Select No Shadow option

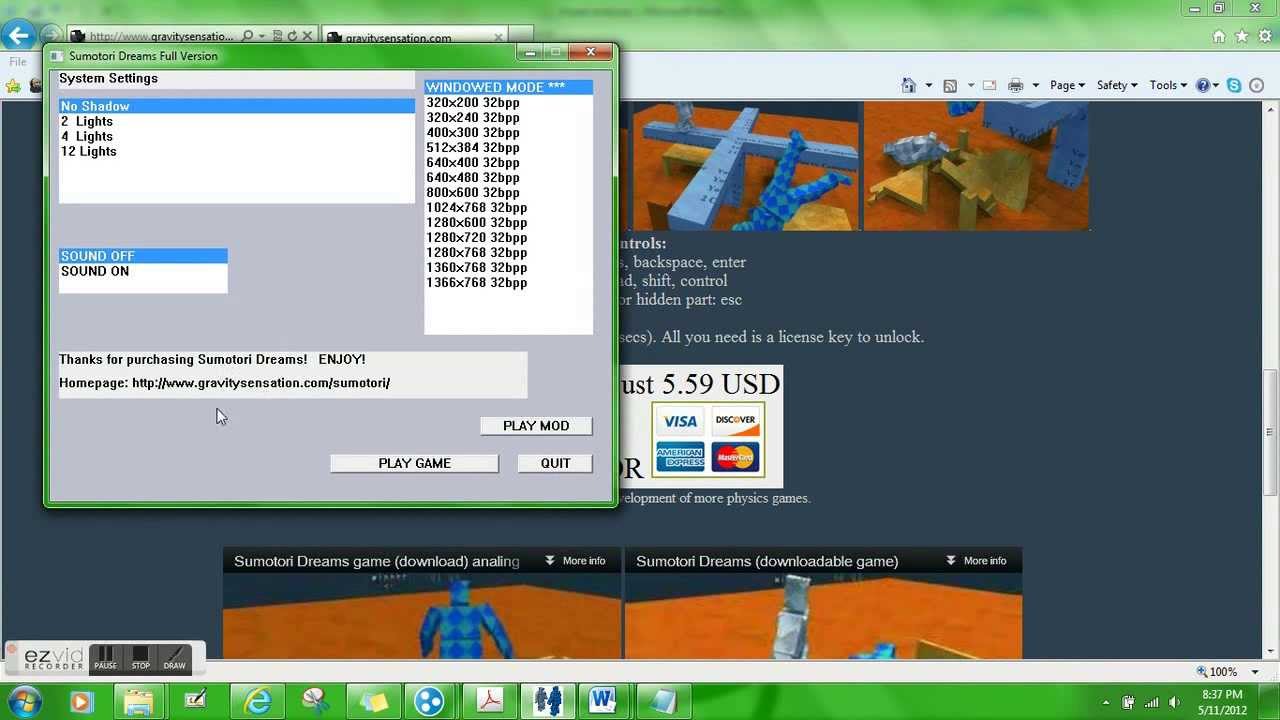[236, 106]
